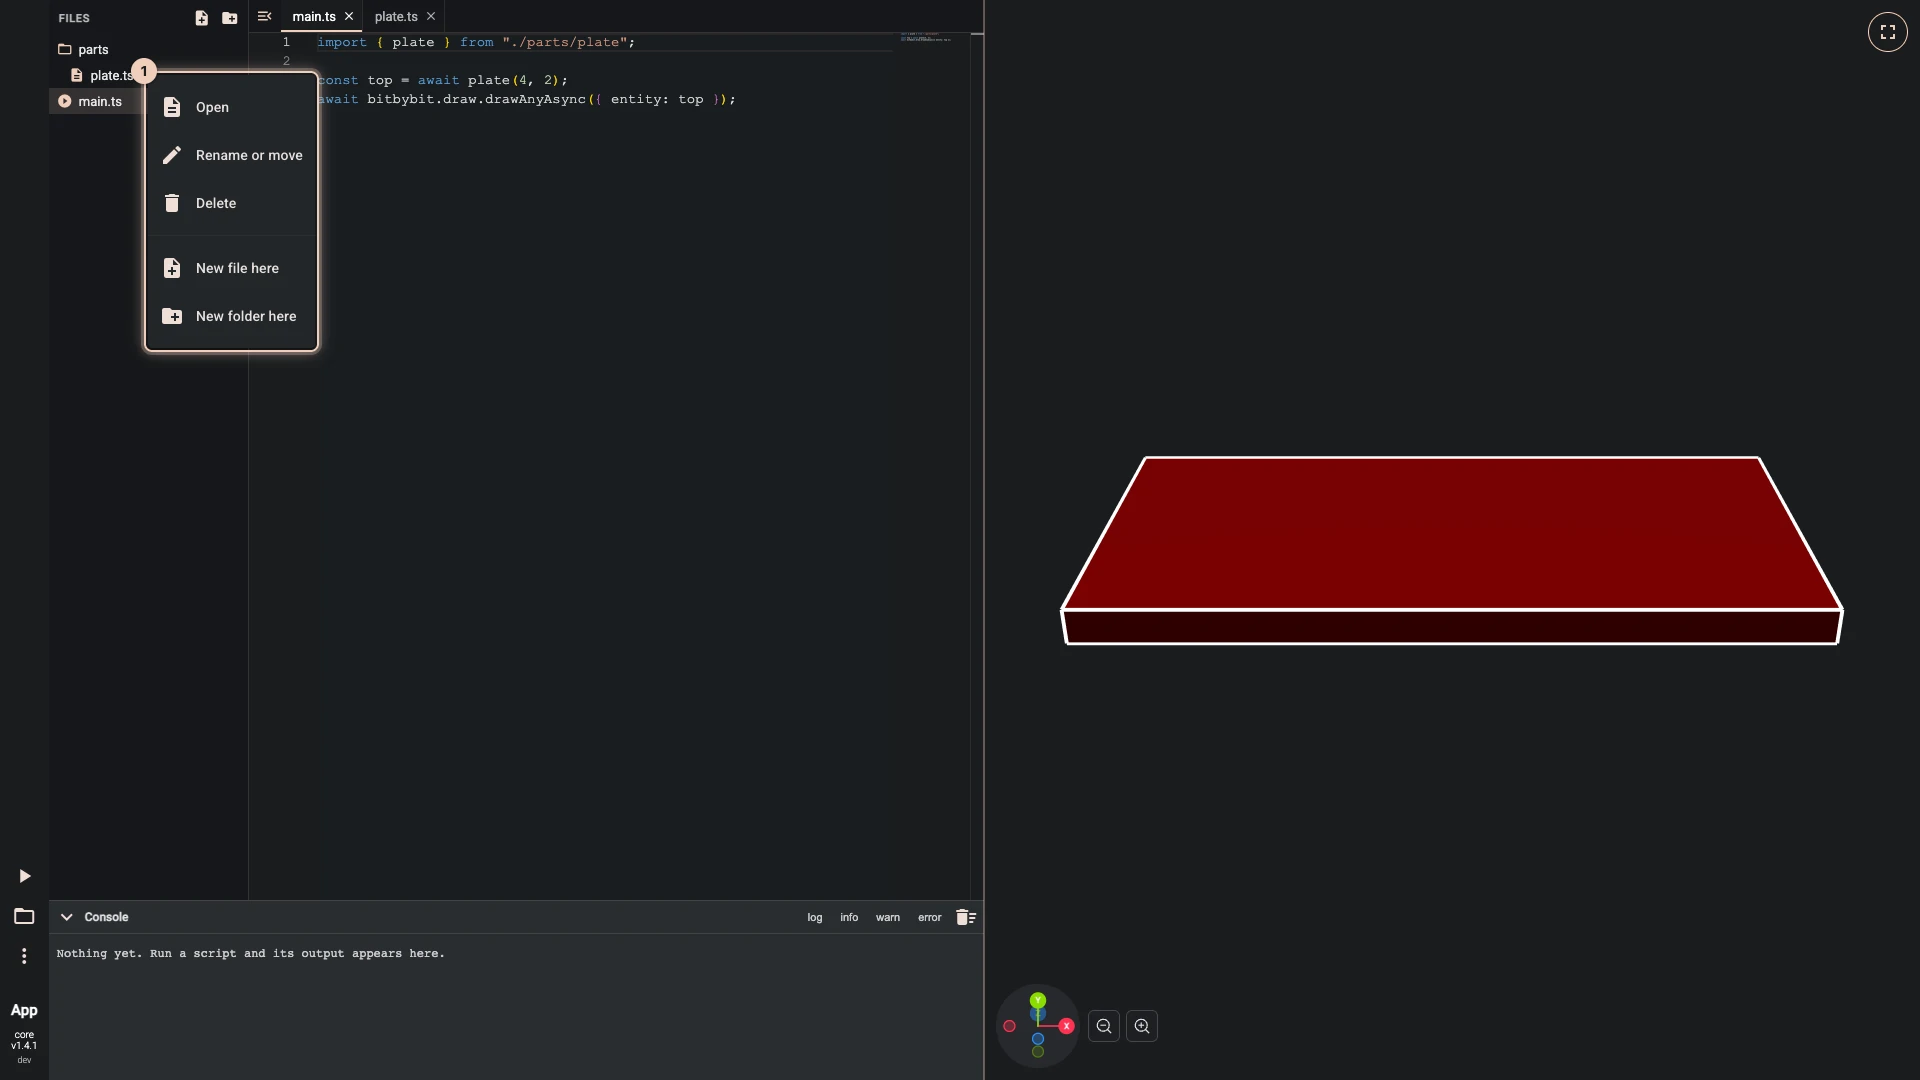The image size is (1920, 1080).
Task: Open the three-dot more options menu
Action: pos(24,956)
